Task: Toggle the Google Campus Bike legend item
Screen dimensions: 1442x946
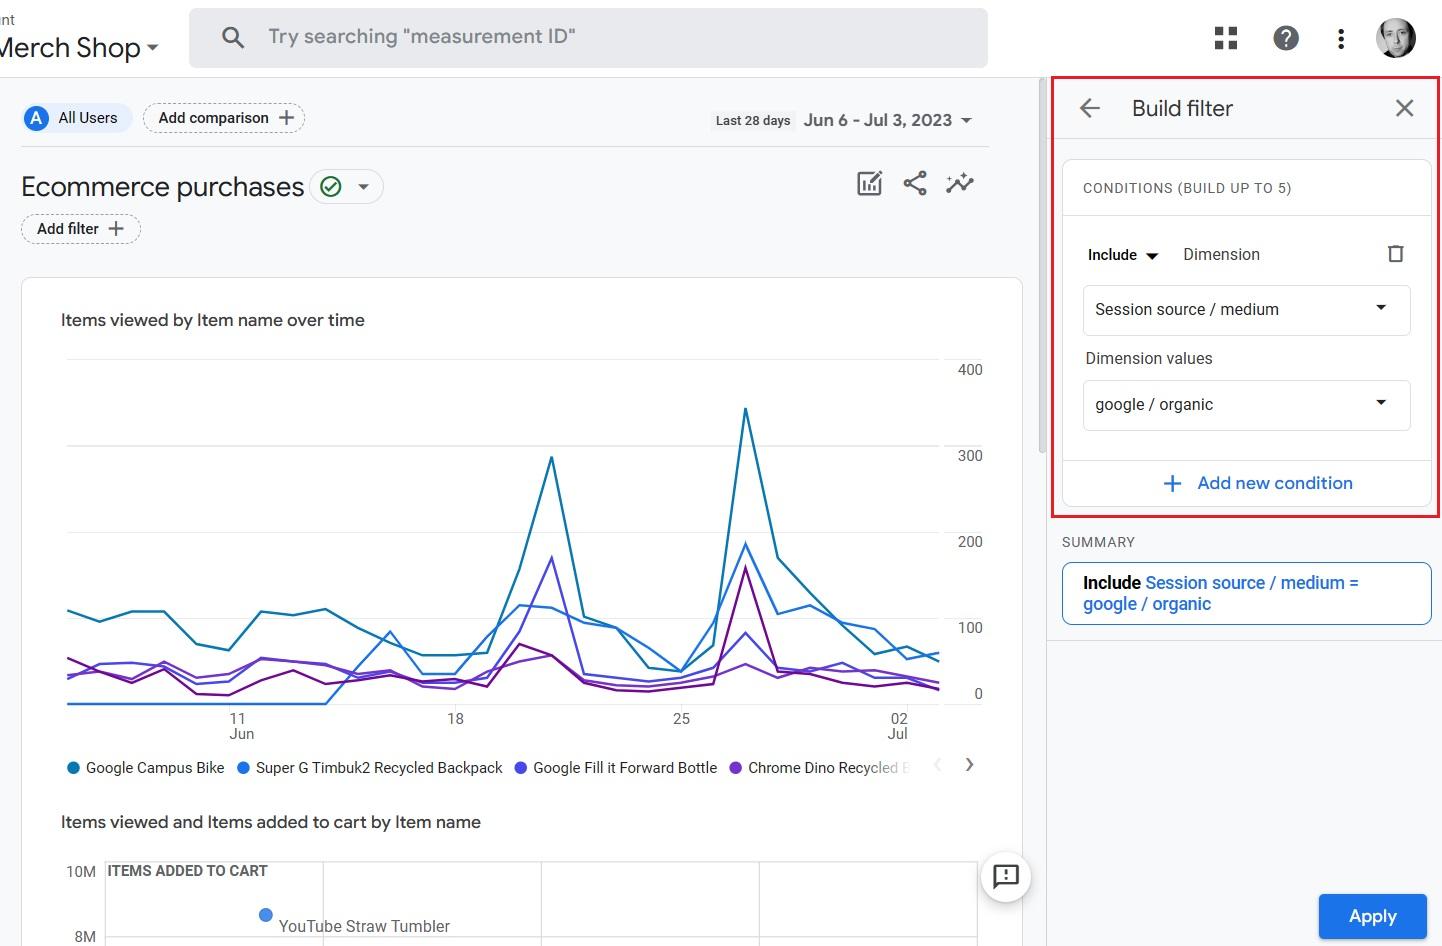Action: click(x=144, y=767)
